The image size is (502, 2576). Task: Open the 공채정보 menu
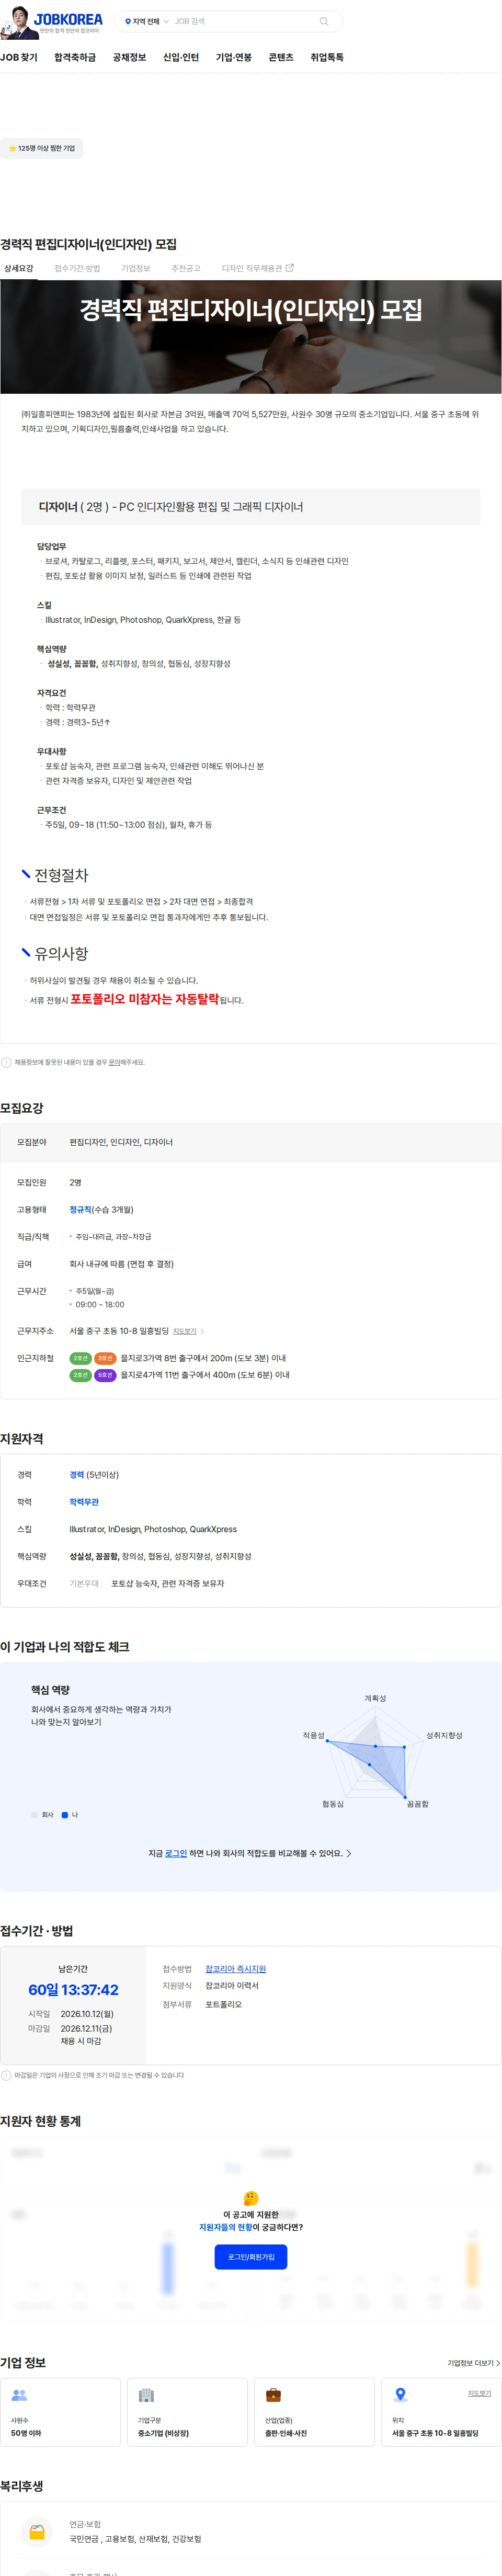click(129, 58)
